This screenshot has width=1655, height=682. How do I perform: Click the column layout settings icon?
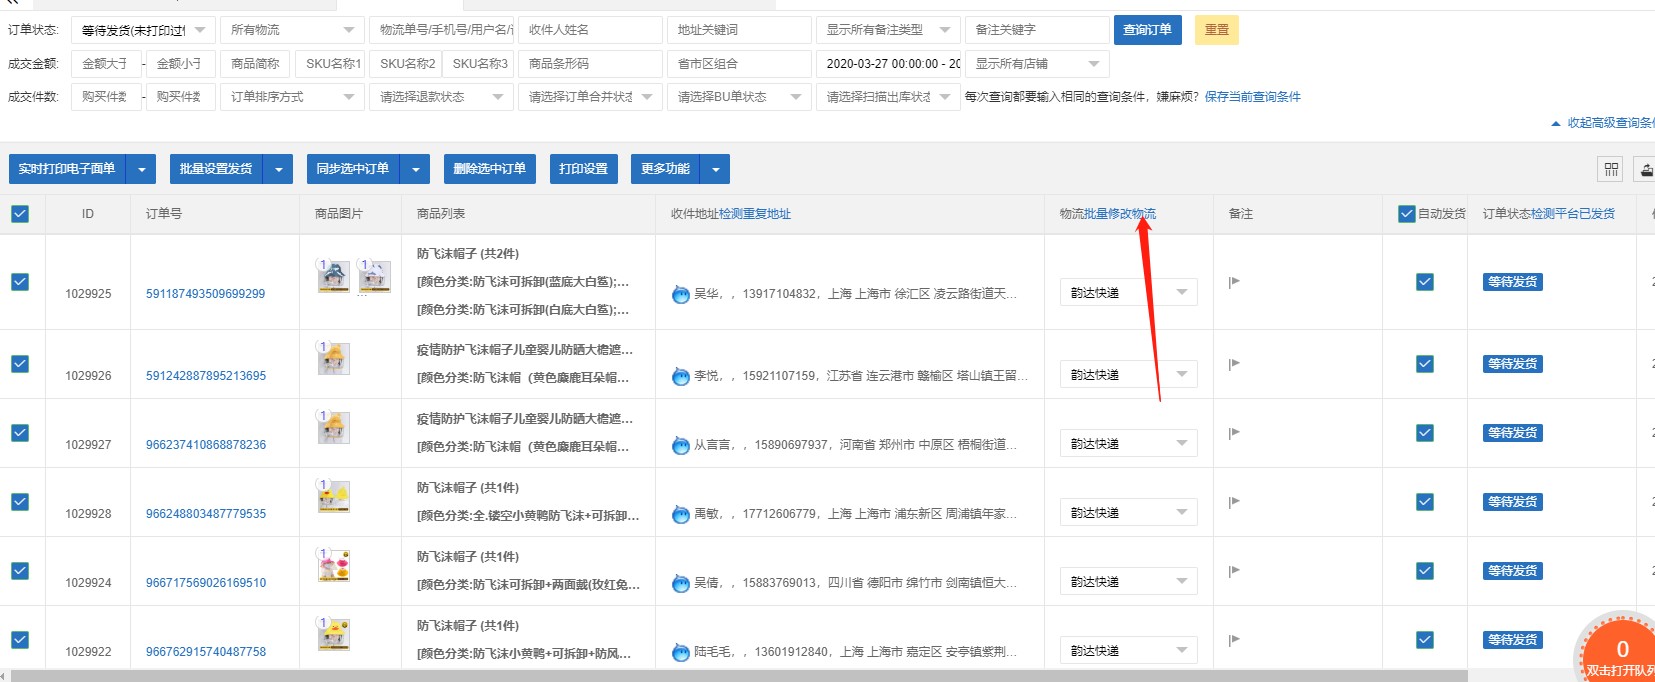coord(1611,169)
